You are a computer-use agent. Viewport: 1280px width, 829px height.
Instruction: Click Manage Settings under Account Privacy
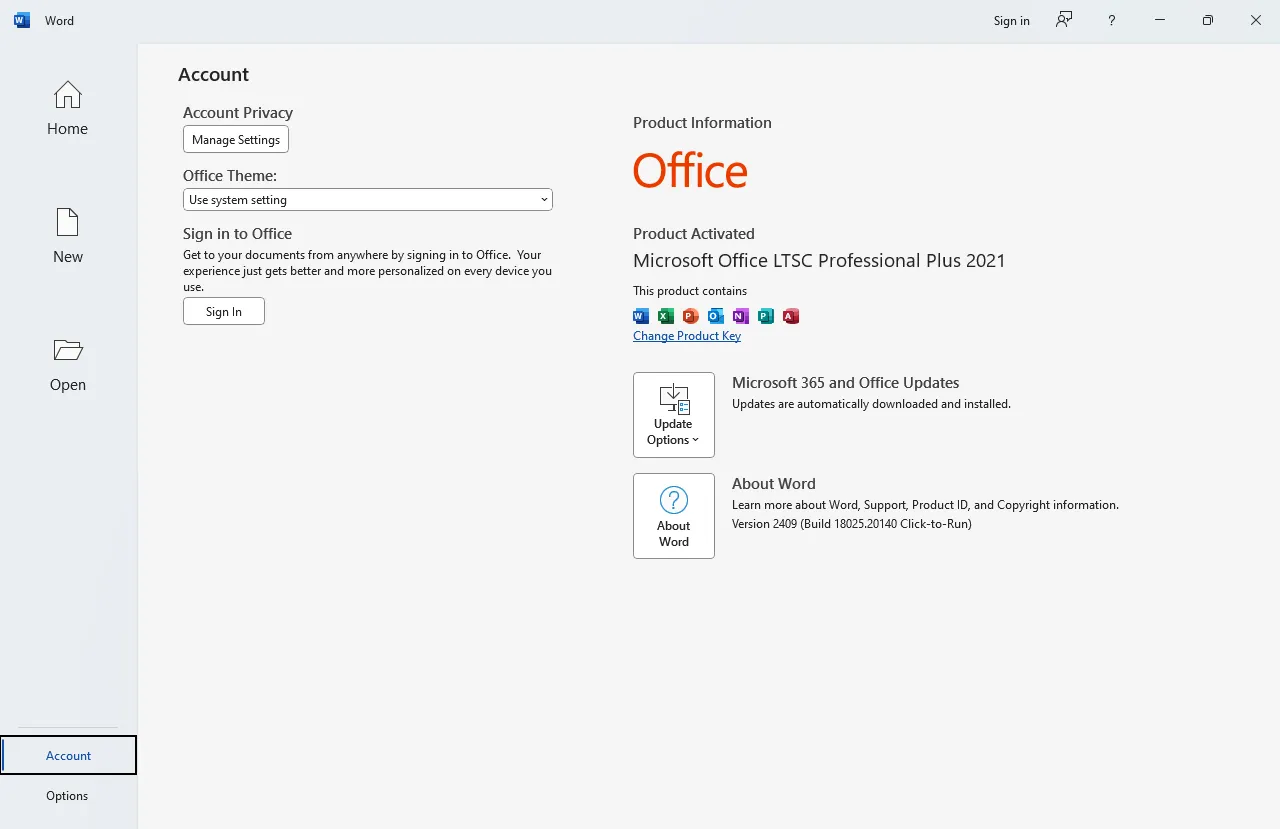[x=236, y=139]
